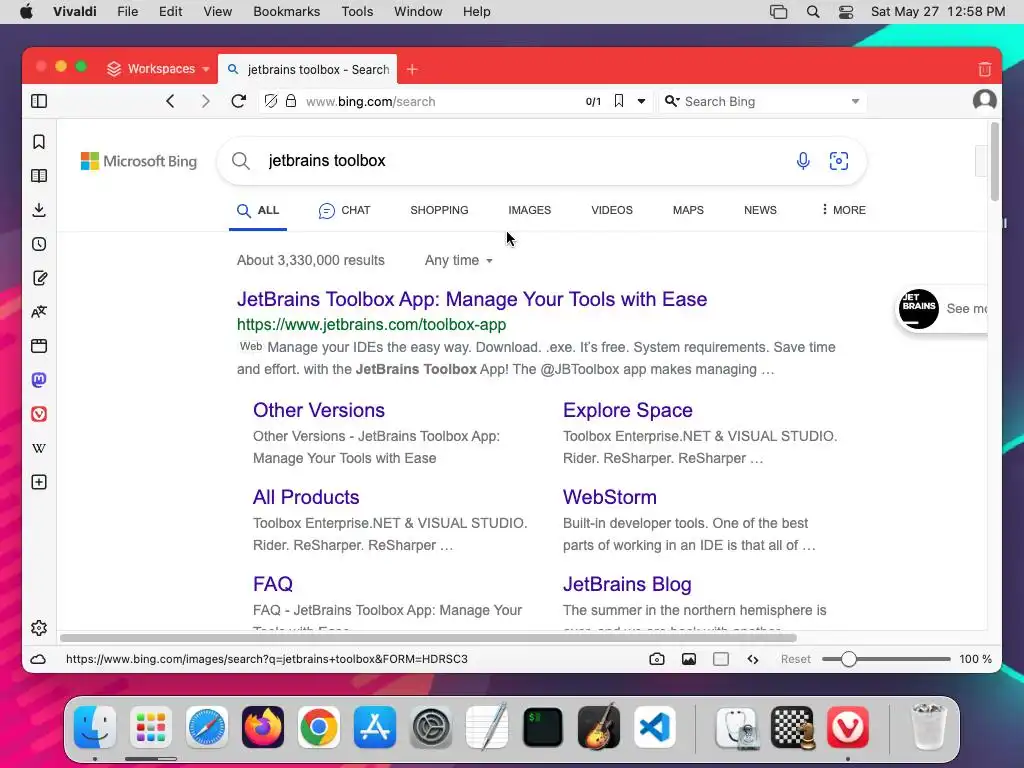Open the Any time filter dropdown
This screenshot has height=768, width=1024.
point(458,261)
